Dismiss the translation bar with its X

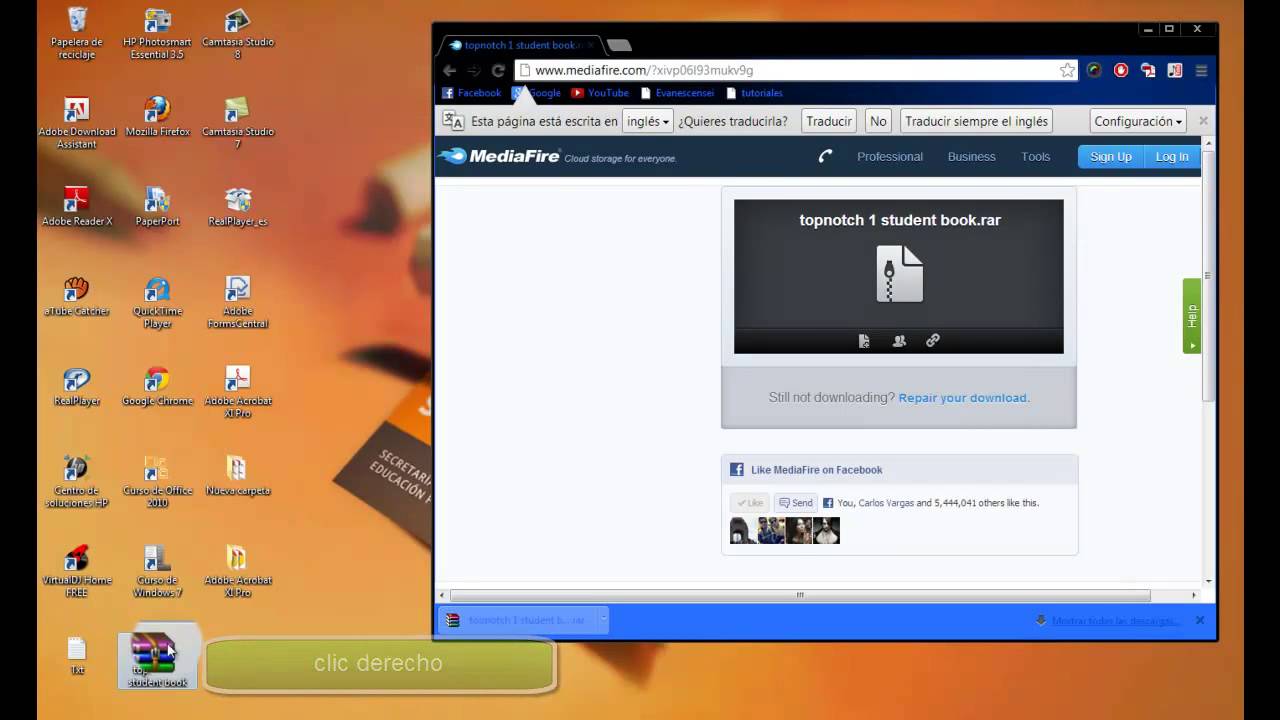(x=1203, y=121)
